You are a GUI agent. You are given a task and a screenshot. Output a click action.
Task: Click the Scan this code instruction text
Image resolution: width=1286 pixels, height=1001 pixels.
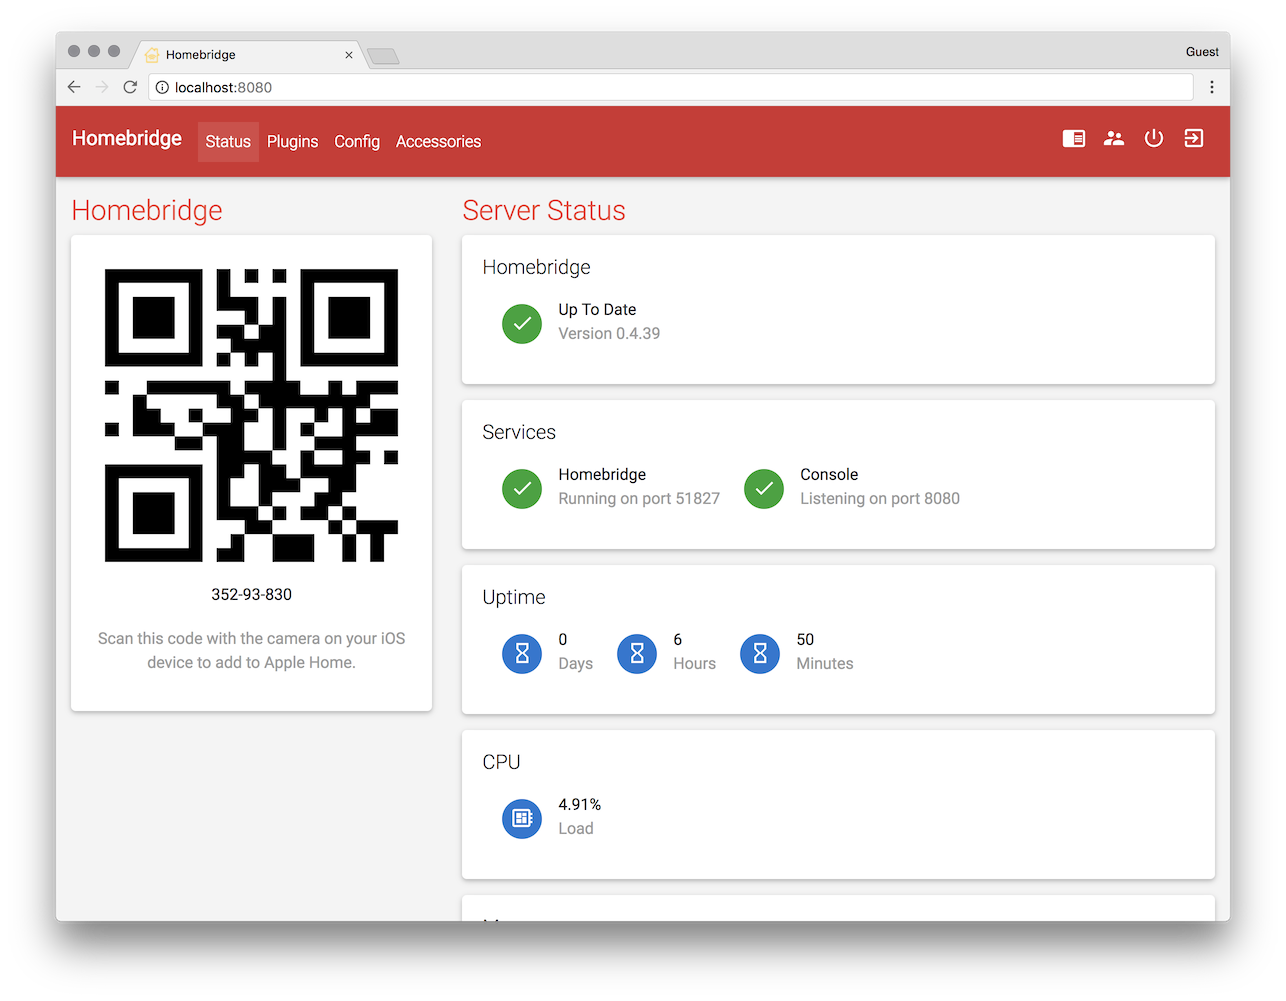coord(251,651)
